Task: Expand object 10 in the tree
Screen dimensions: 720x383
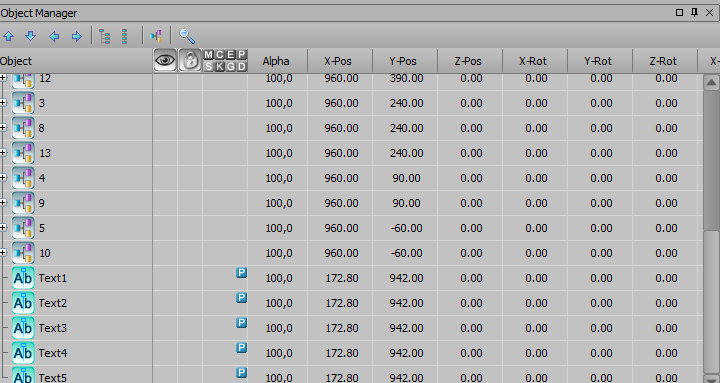Action: (3, 253)
